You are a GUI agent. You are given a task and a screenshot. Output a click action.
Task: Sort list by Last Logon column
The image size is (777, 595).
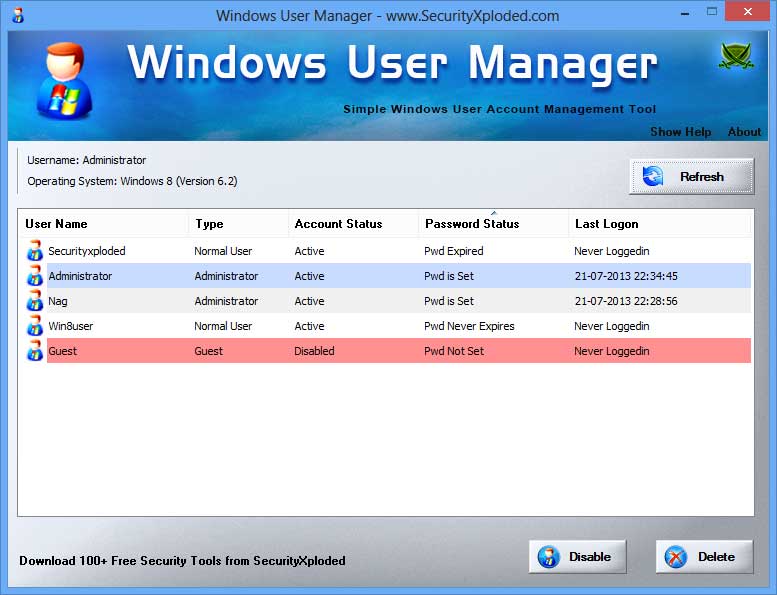pyautogui.click(x=606, y=224)
